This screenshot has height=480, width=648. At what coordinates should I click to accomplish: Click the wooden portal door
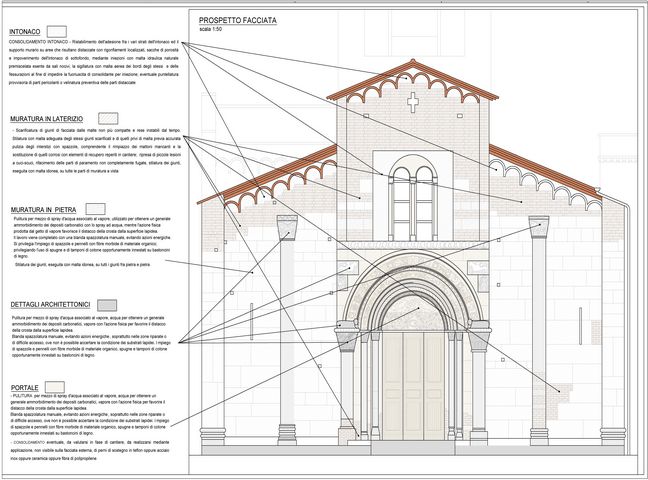click(413, 388)
